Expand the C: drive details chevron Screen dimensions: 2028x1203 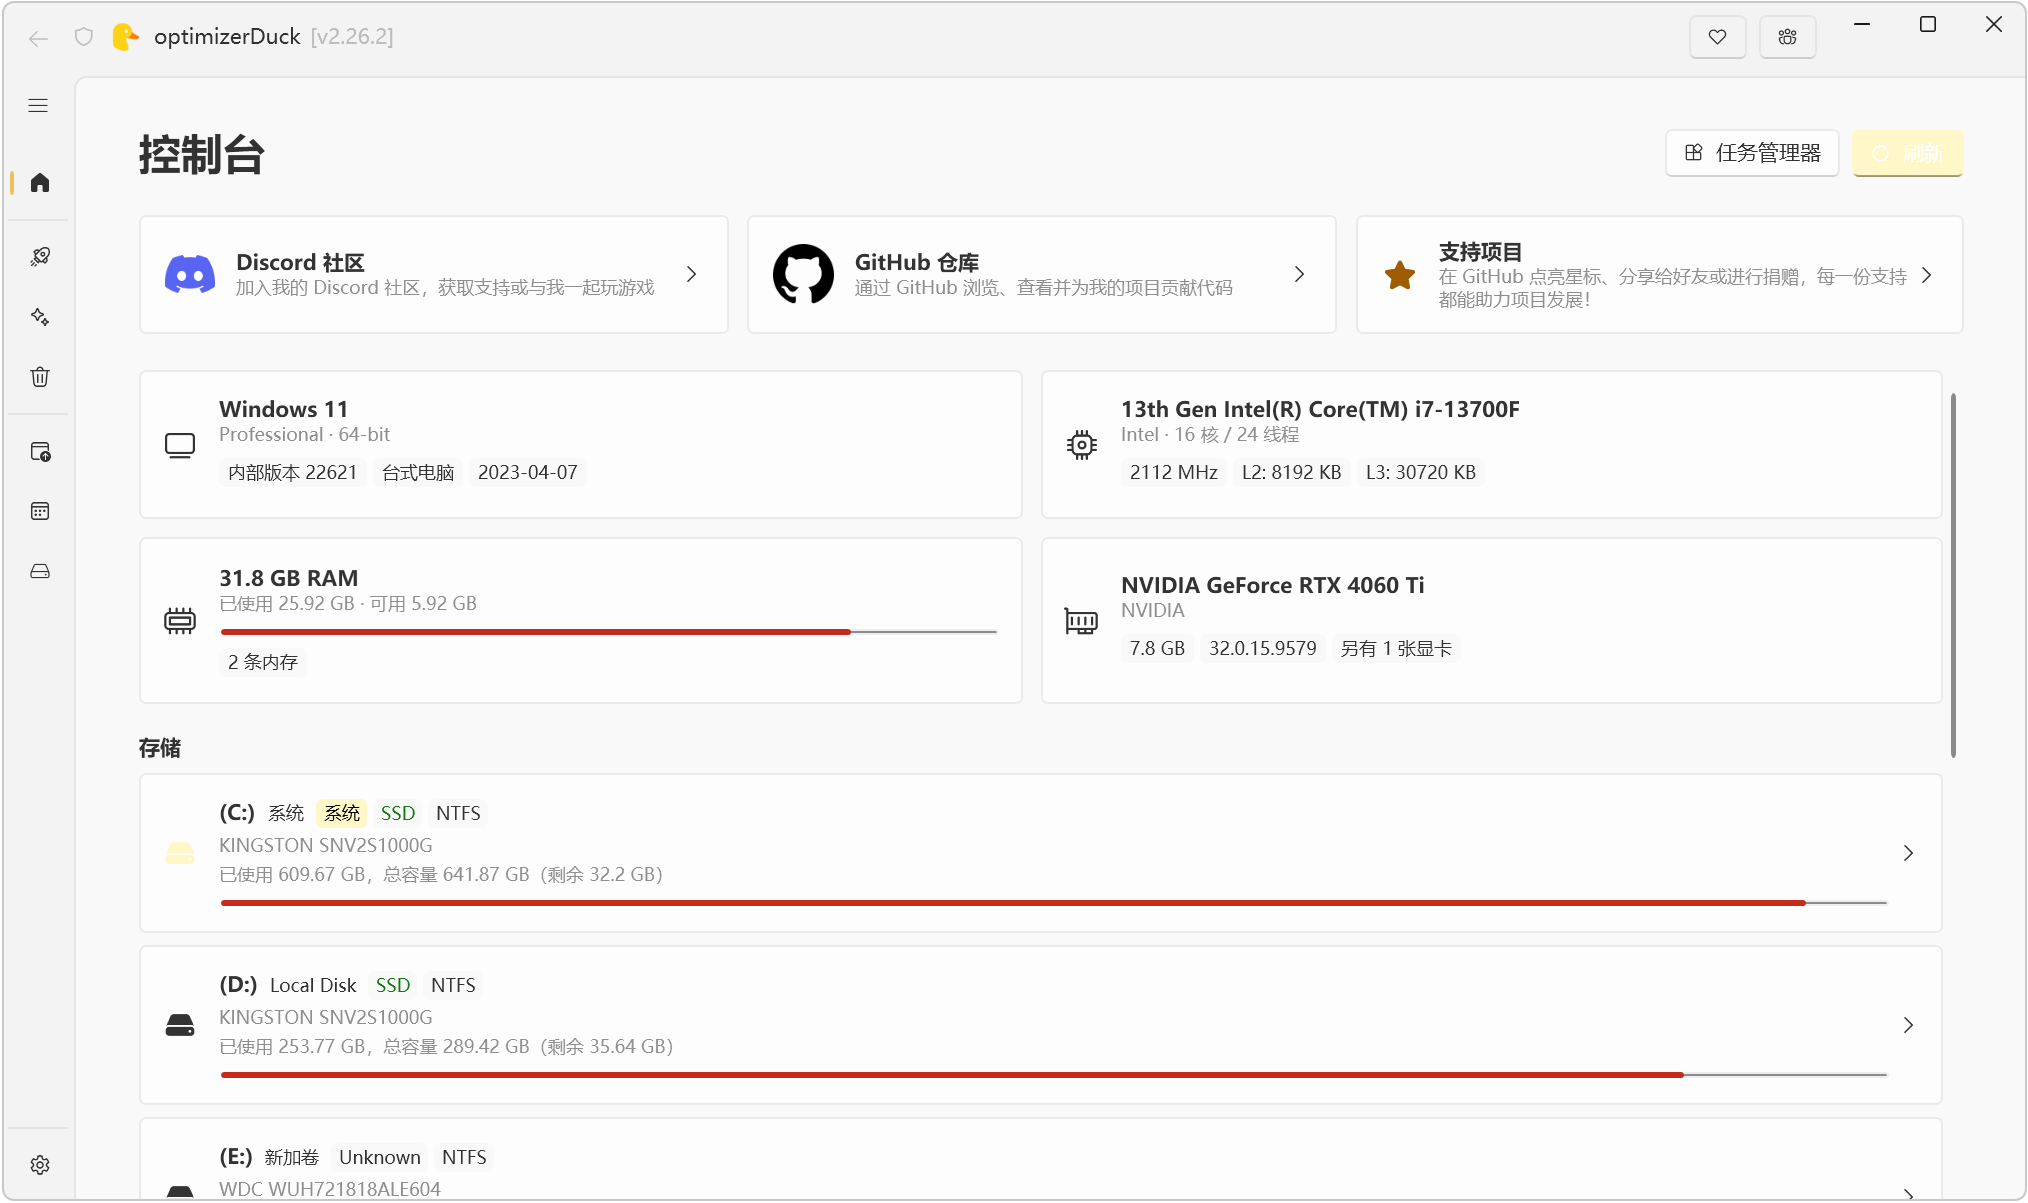tap(1908, 853)
